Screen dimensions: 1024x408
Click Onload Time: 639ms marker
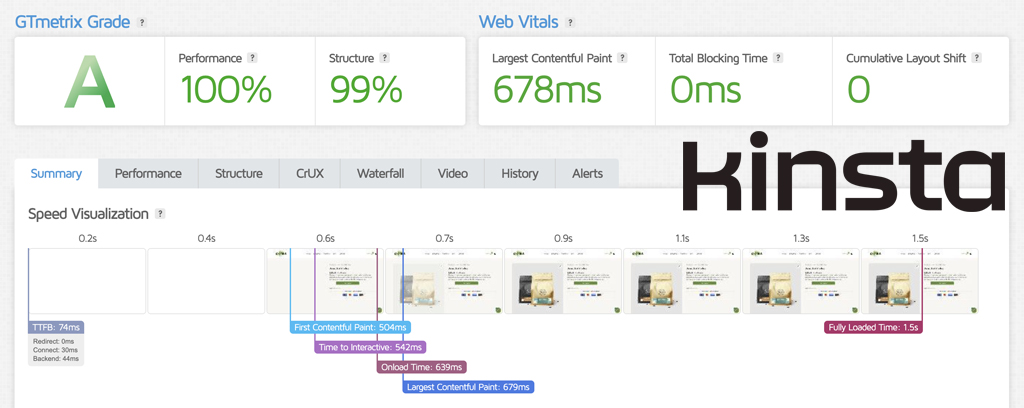point(422,367)
